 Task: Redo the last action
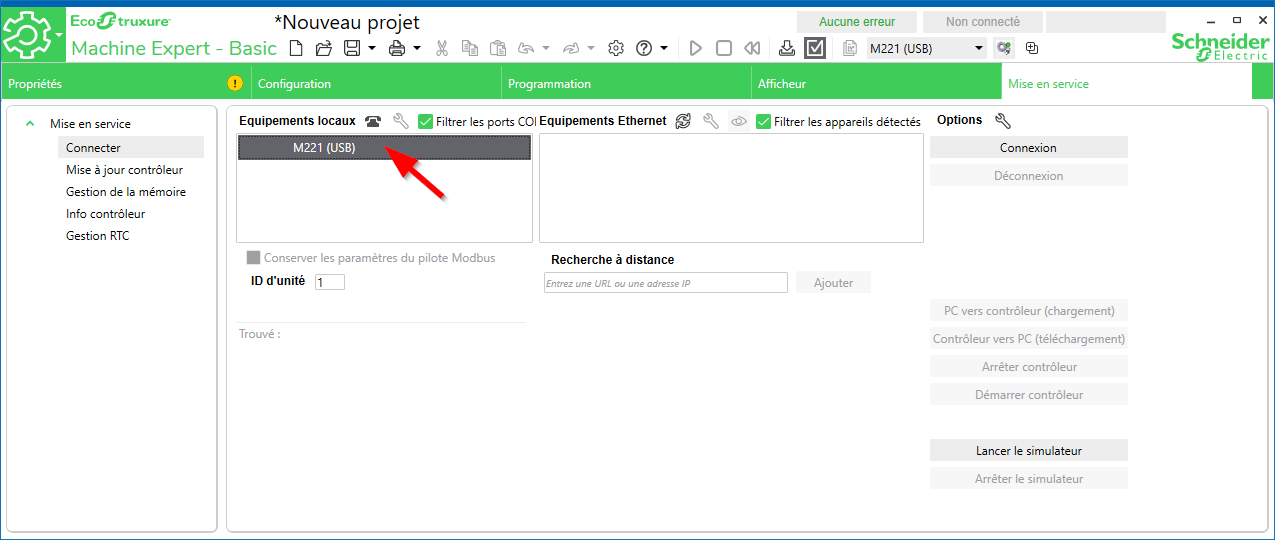tap(571, 48)
